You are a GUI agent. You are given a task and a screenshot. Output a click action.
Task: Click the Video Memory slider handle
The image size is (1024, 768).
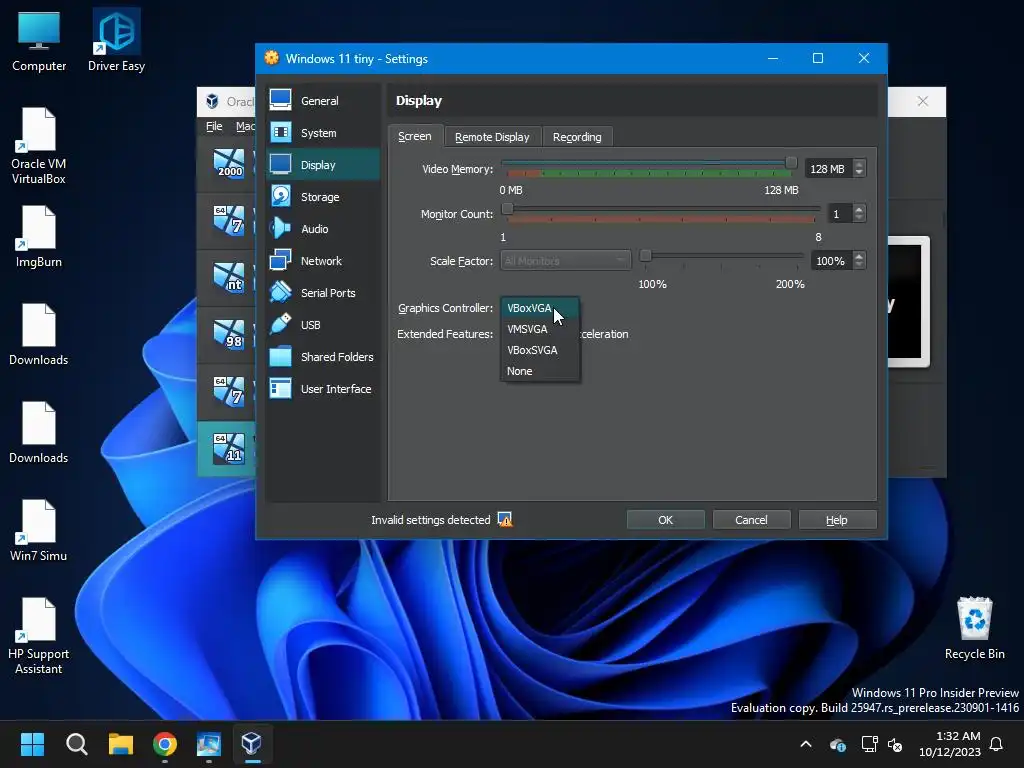791,163
